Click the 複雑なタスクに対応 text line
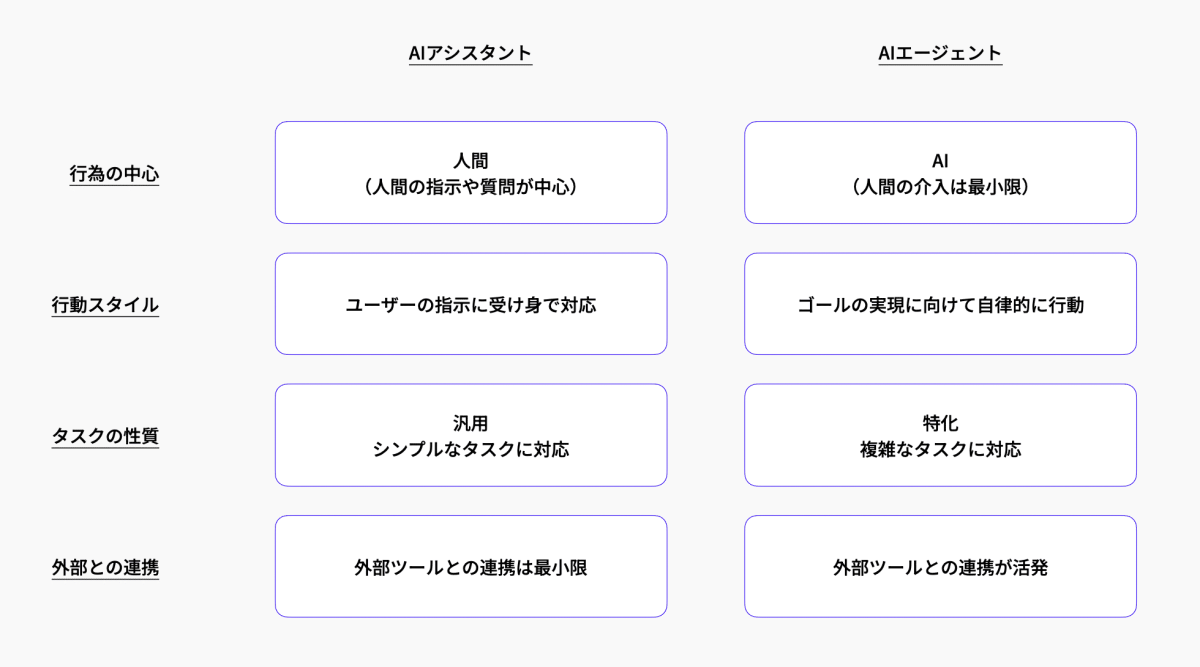Viewport: 1200px width, 667px height. tap(940, 449)
